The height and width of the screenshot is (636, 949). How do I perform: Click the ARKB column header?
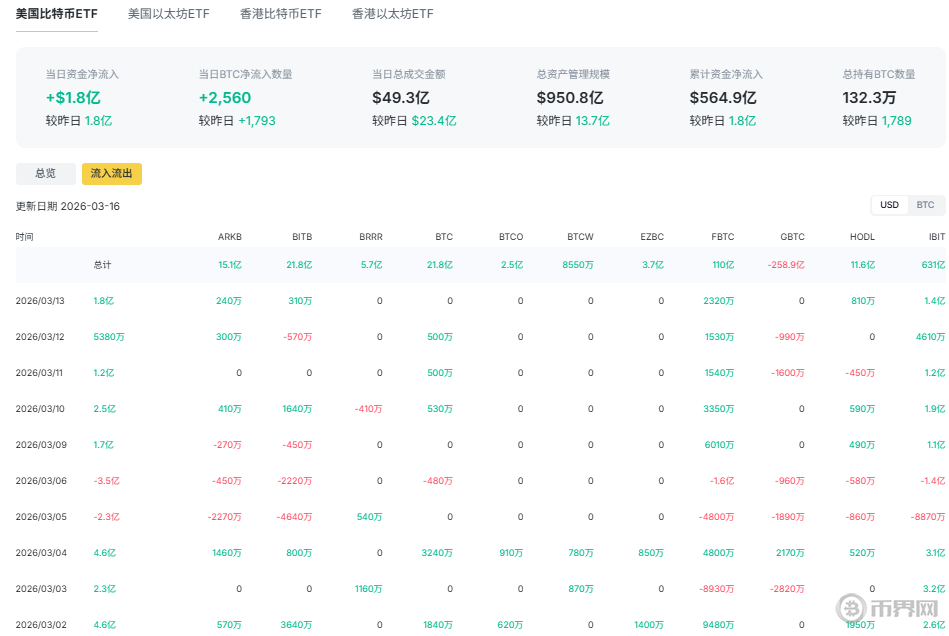point(229,237)
